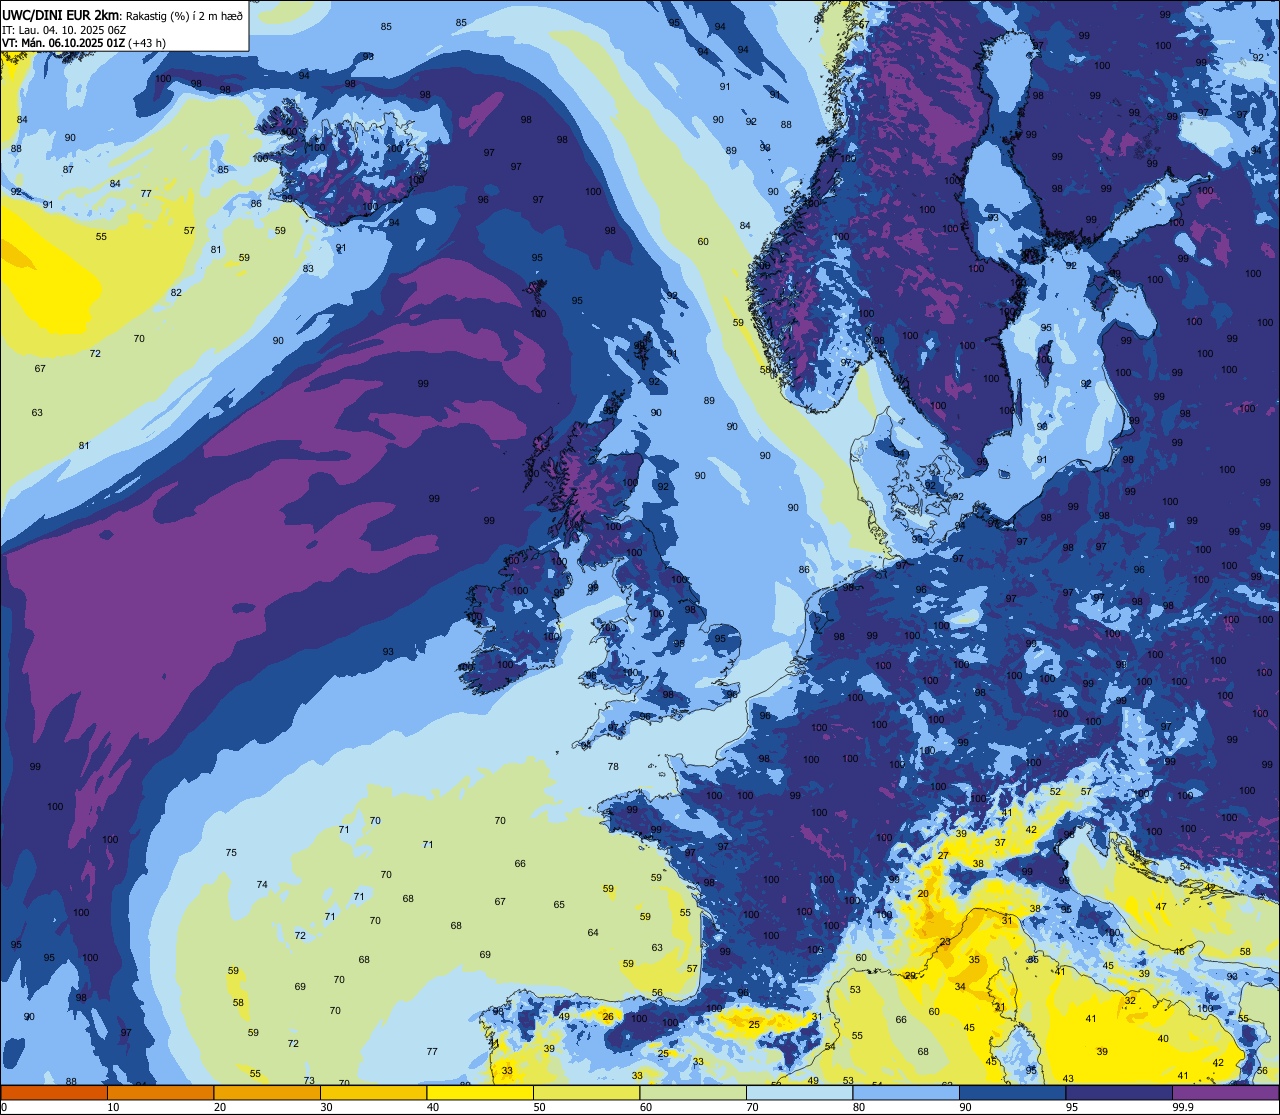Click the legend scale label "50"

point(539,1107)
